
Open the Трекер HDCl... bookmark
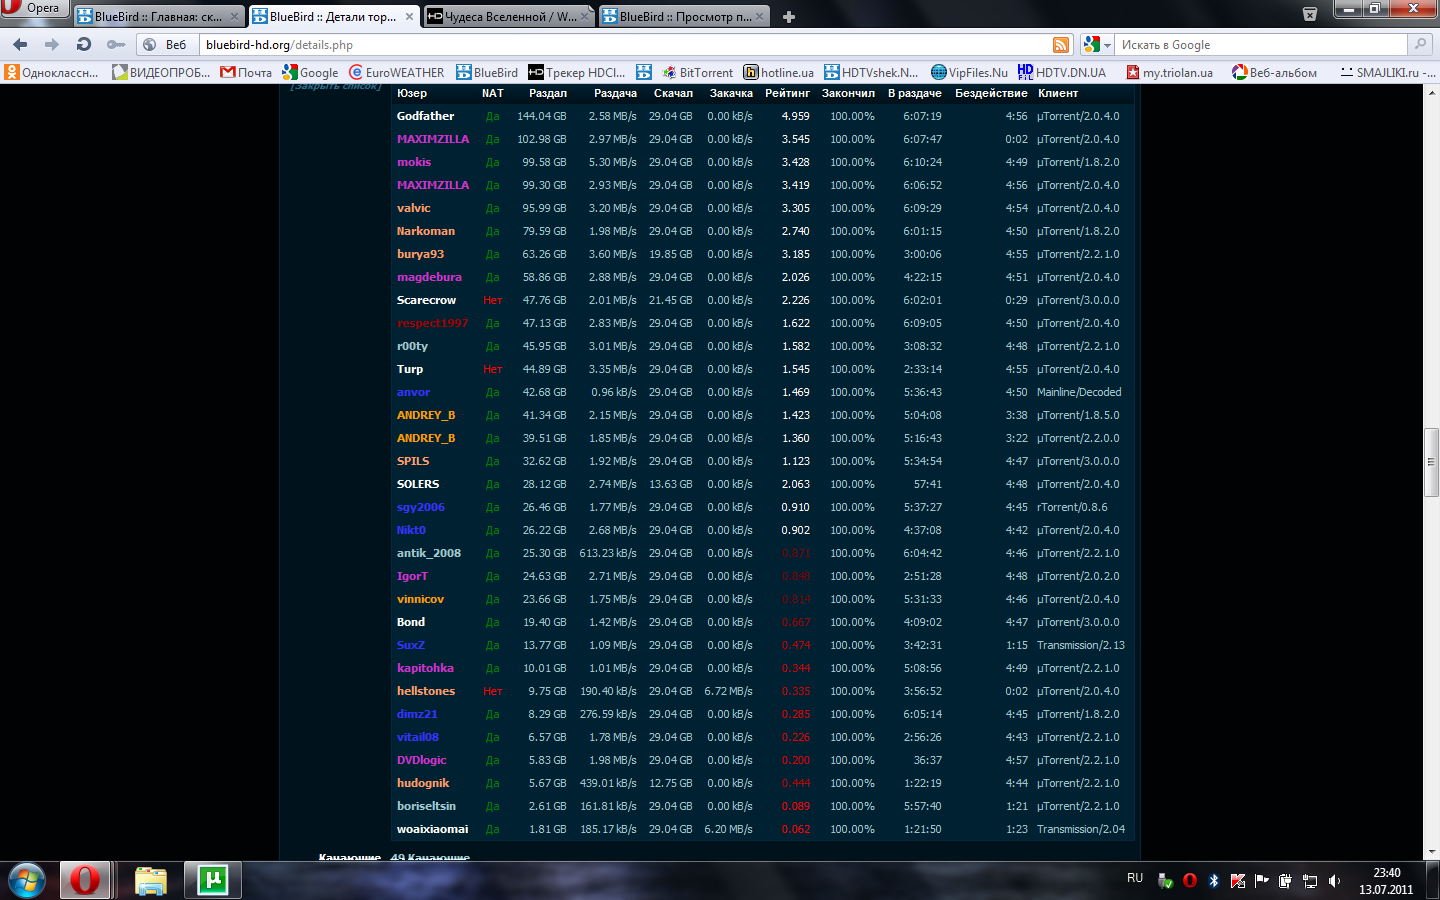click(x=577, y=72)
